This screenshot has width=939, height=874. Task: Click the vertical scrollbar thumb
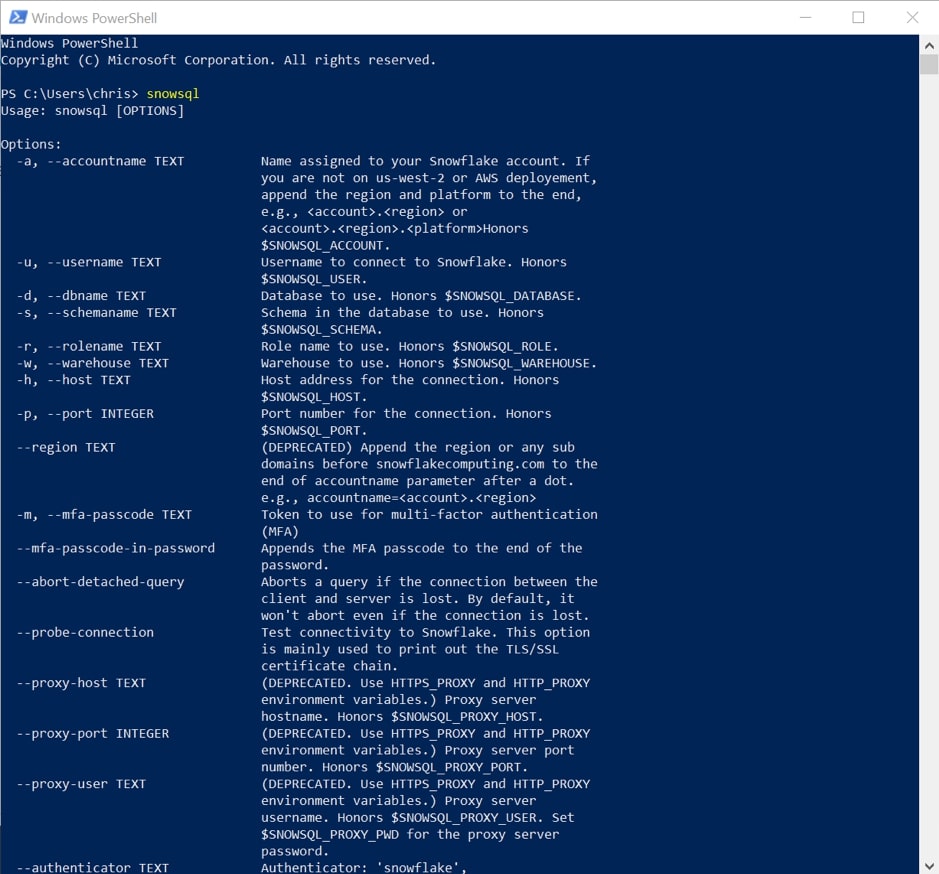click(x=929, y=64)
